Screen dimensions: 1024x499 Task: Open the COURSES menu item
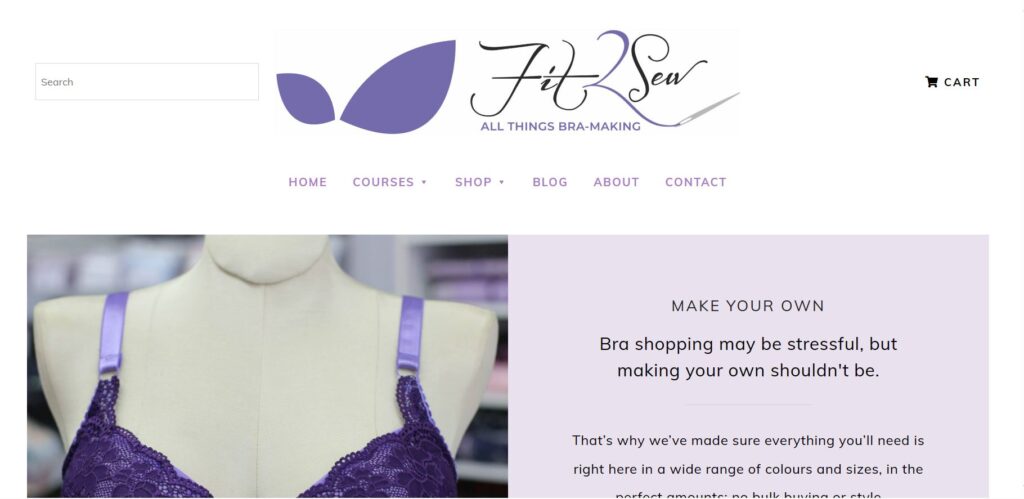[x=383, y=182]
